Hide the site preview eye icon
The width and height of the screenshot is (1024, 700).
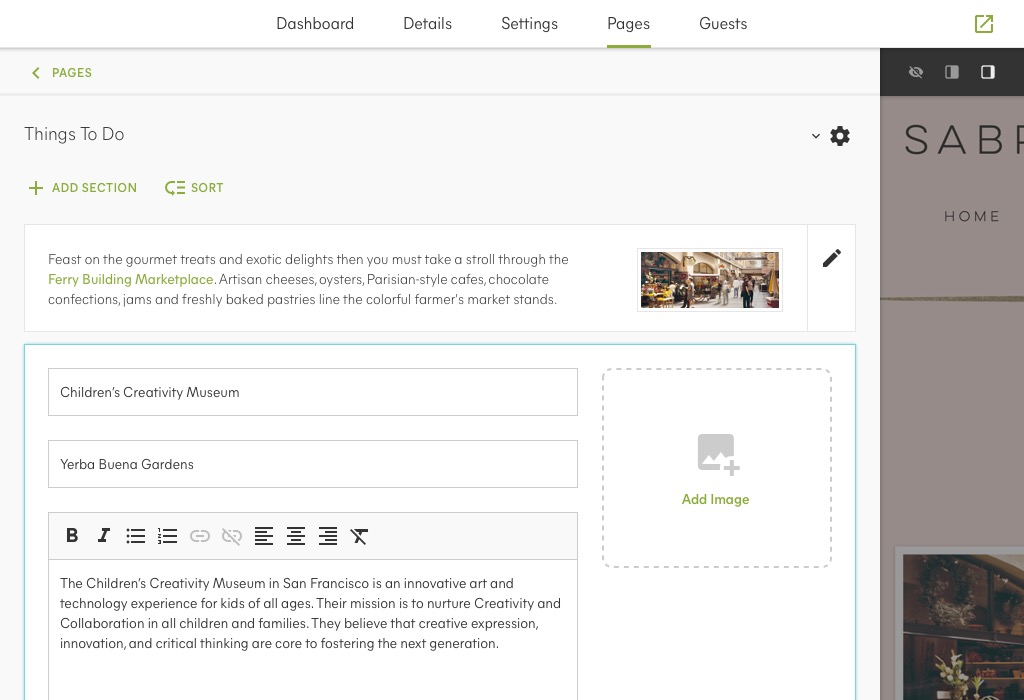pos(916,72)
